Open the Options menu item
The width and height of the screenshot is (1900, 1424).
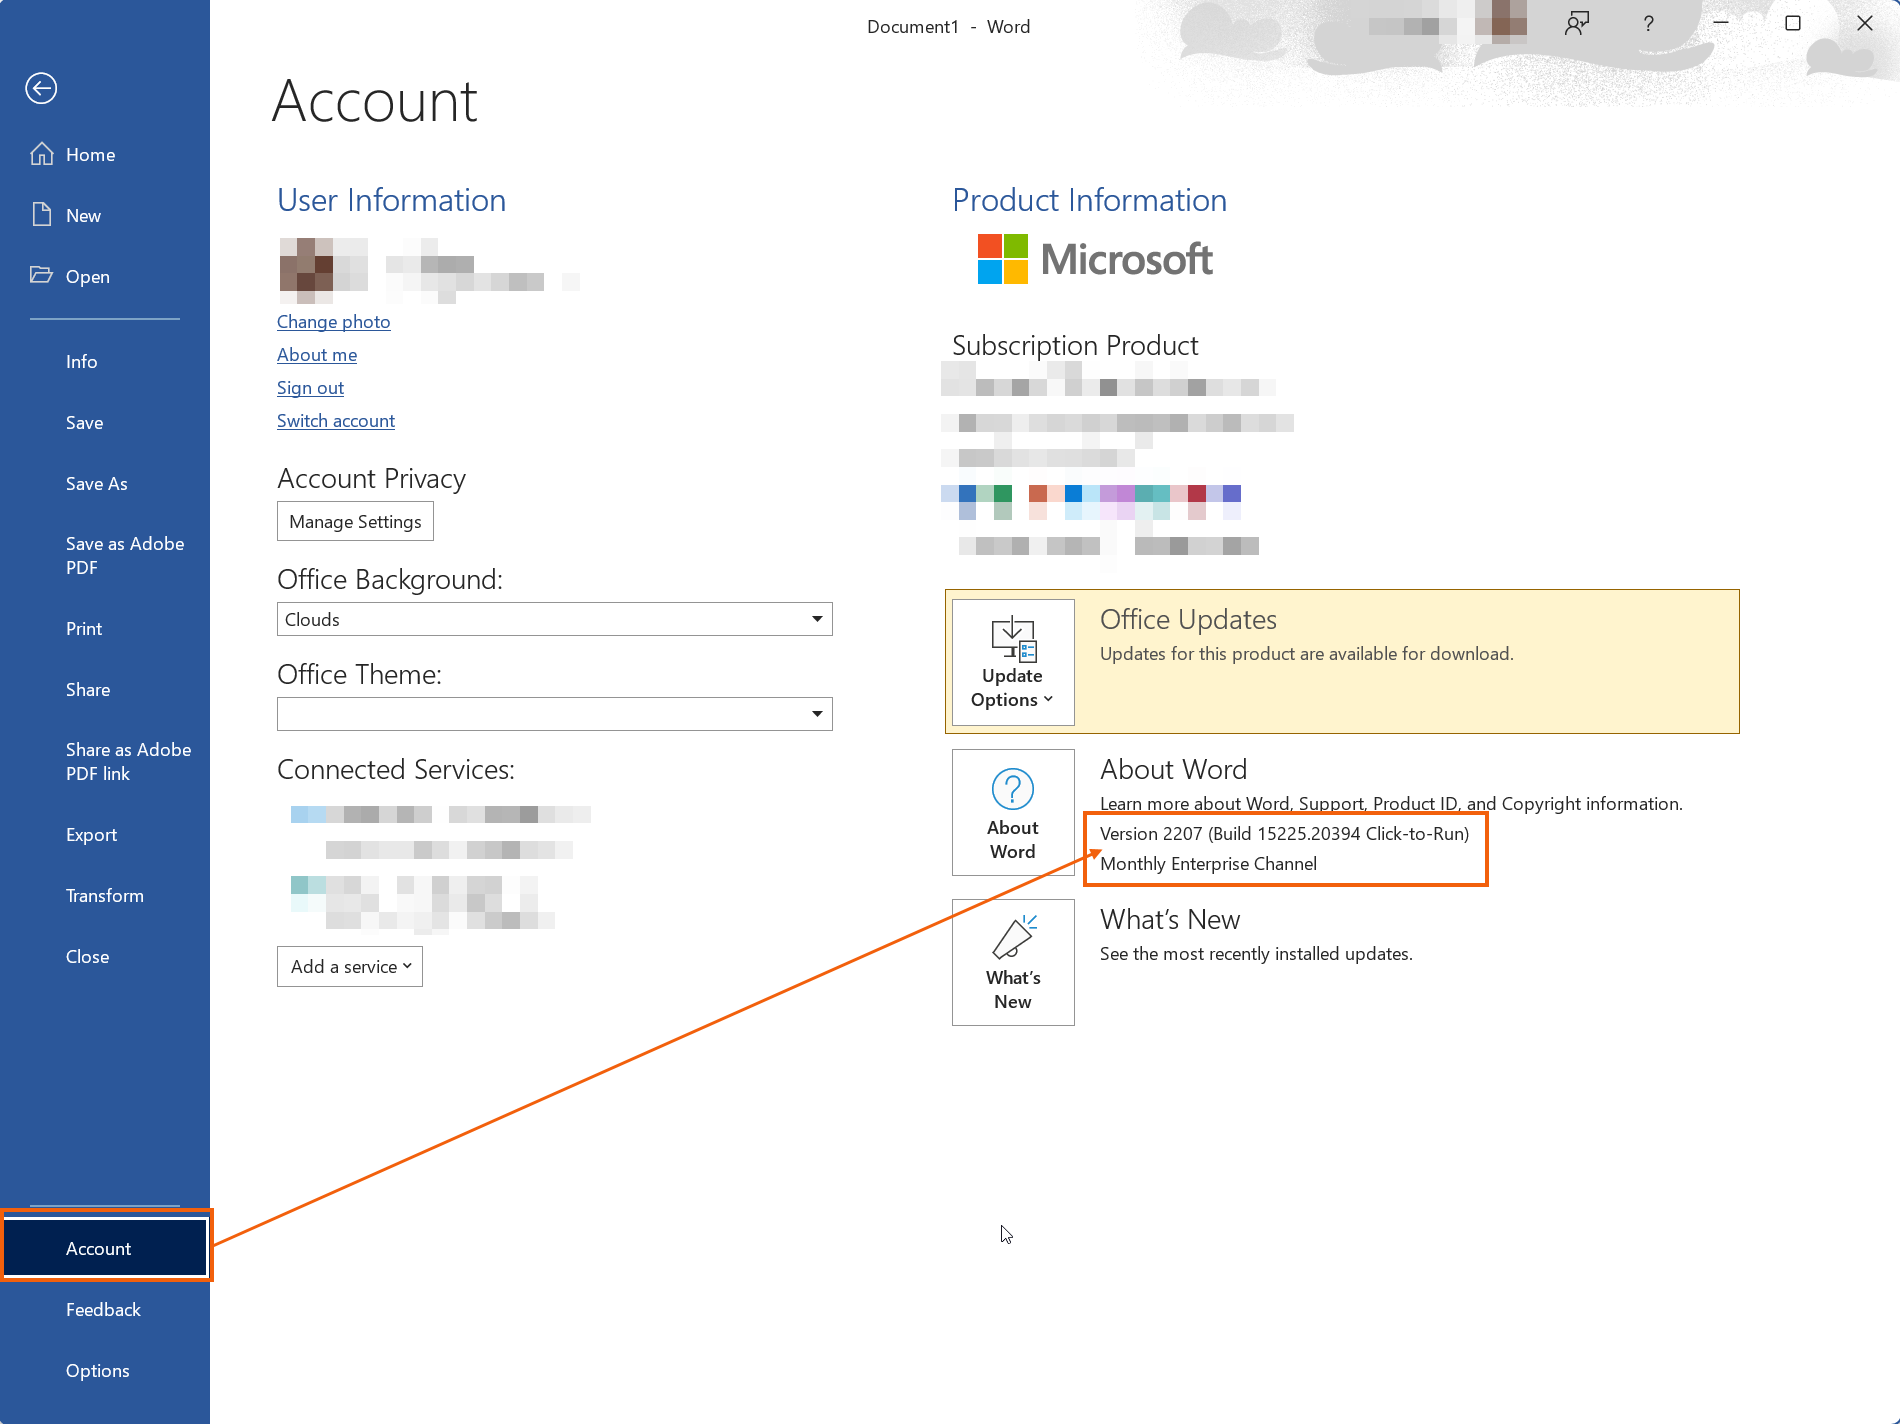point(97,1371)
